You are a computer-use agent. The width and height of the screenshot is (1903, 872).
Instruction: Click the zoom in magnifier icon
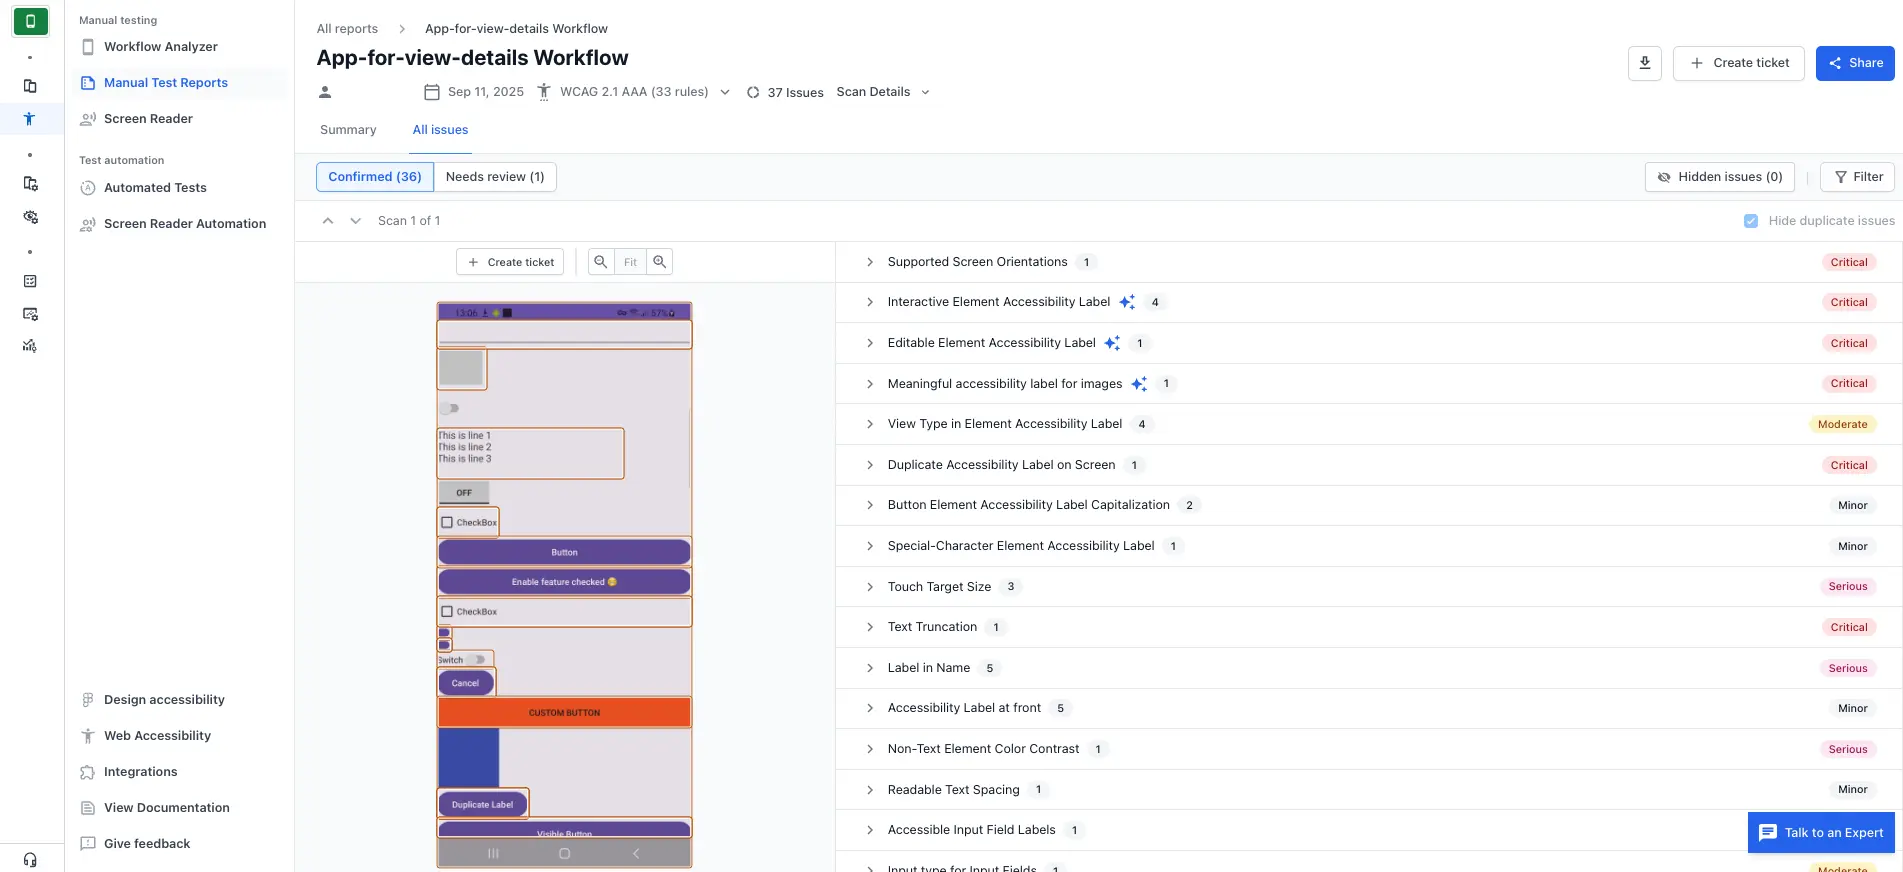click(x=659, y=262)
